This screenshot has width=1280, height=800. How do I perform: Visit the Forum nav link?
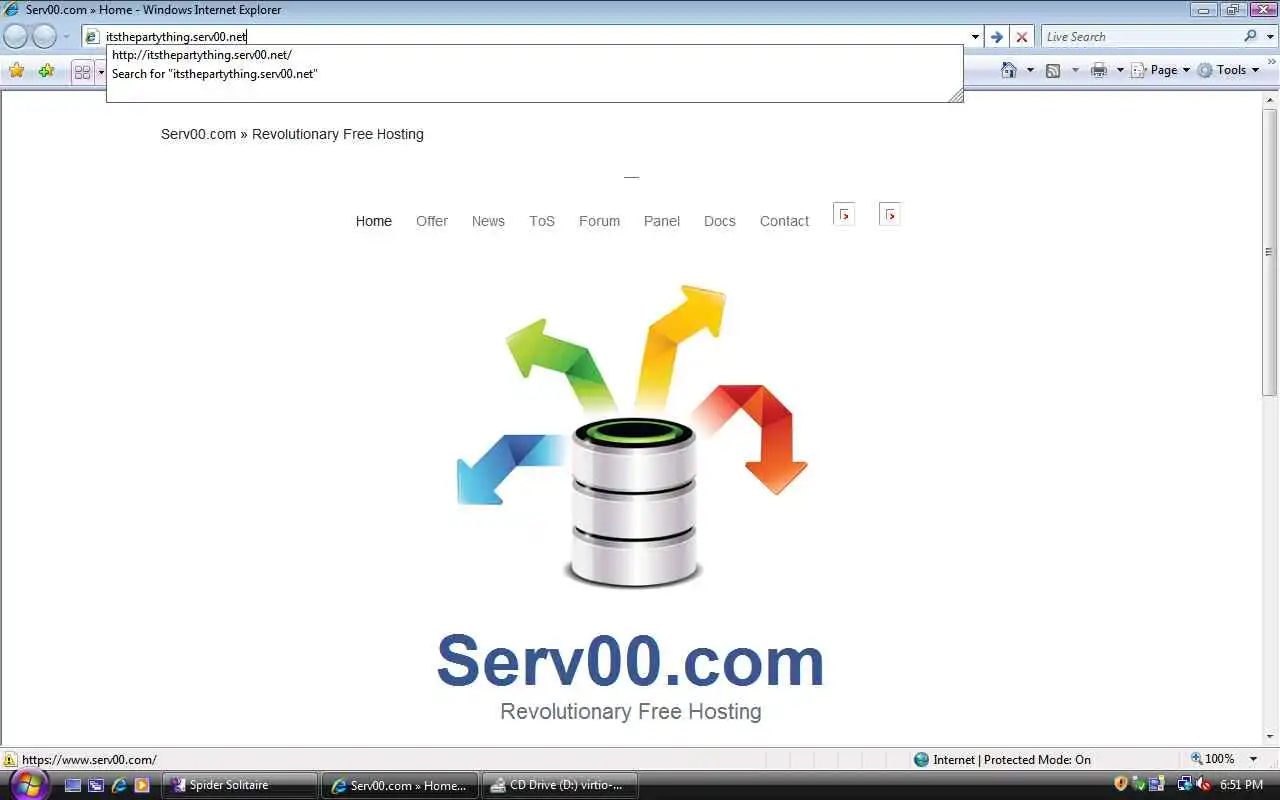[x=599, y=221]
